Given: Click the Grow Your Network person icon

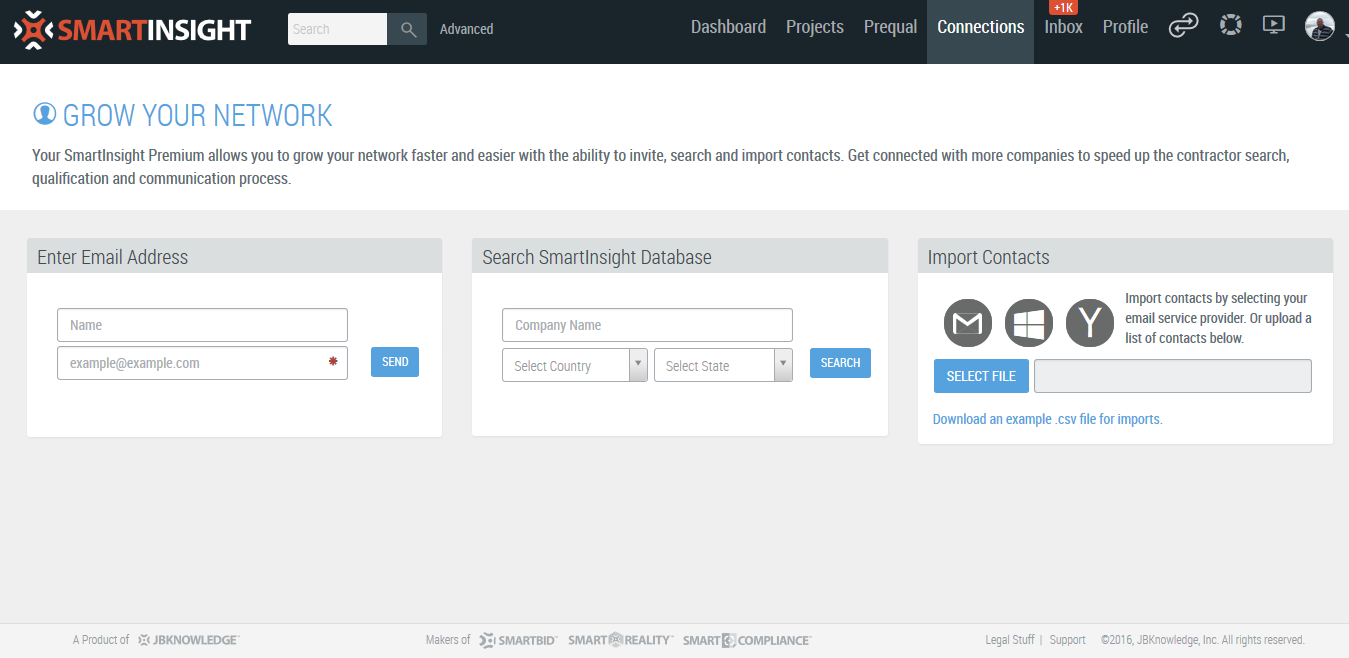Looking at the screenshot, I should tap(44, 114).
